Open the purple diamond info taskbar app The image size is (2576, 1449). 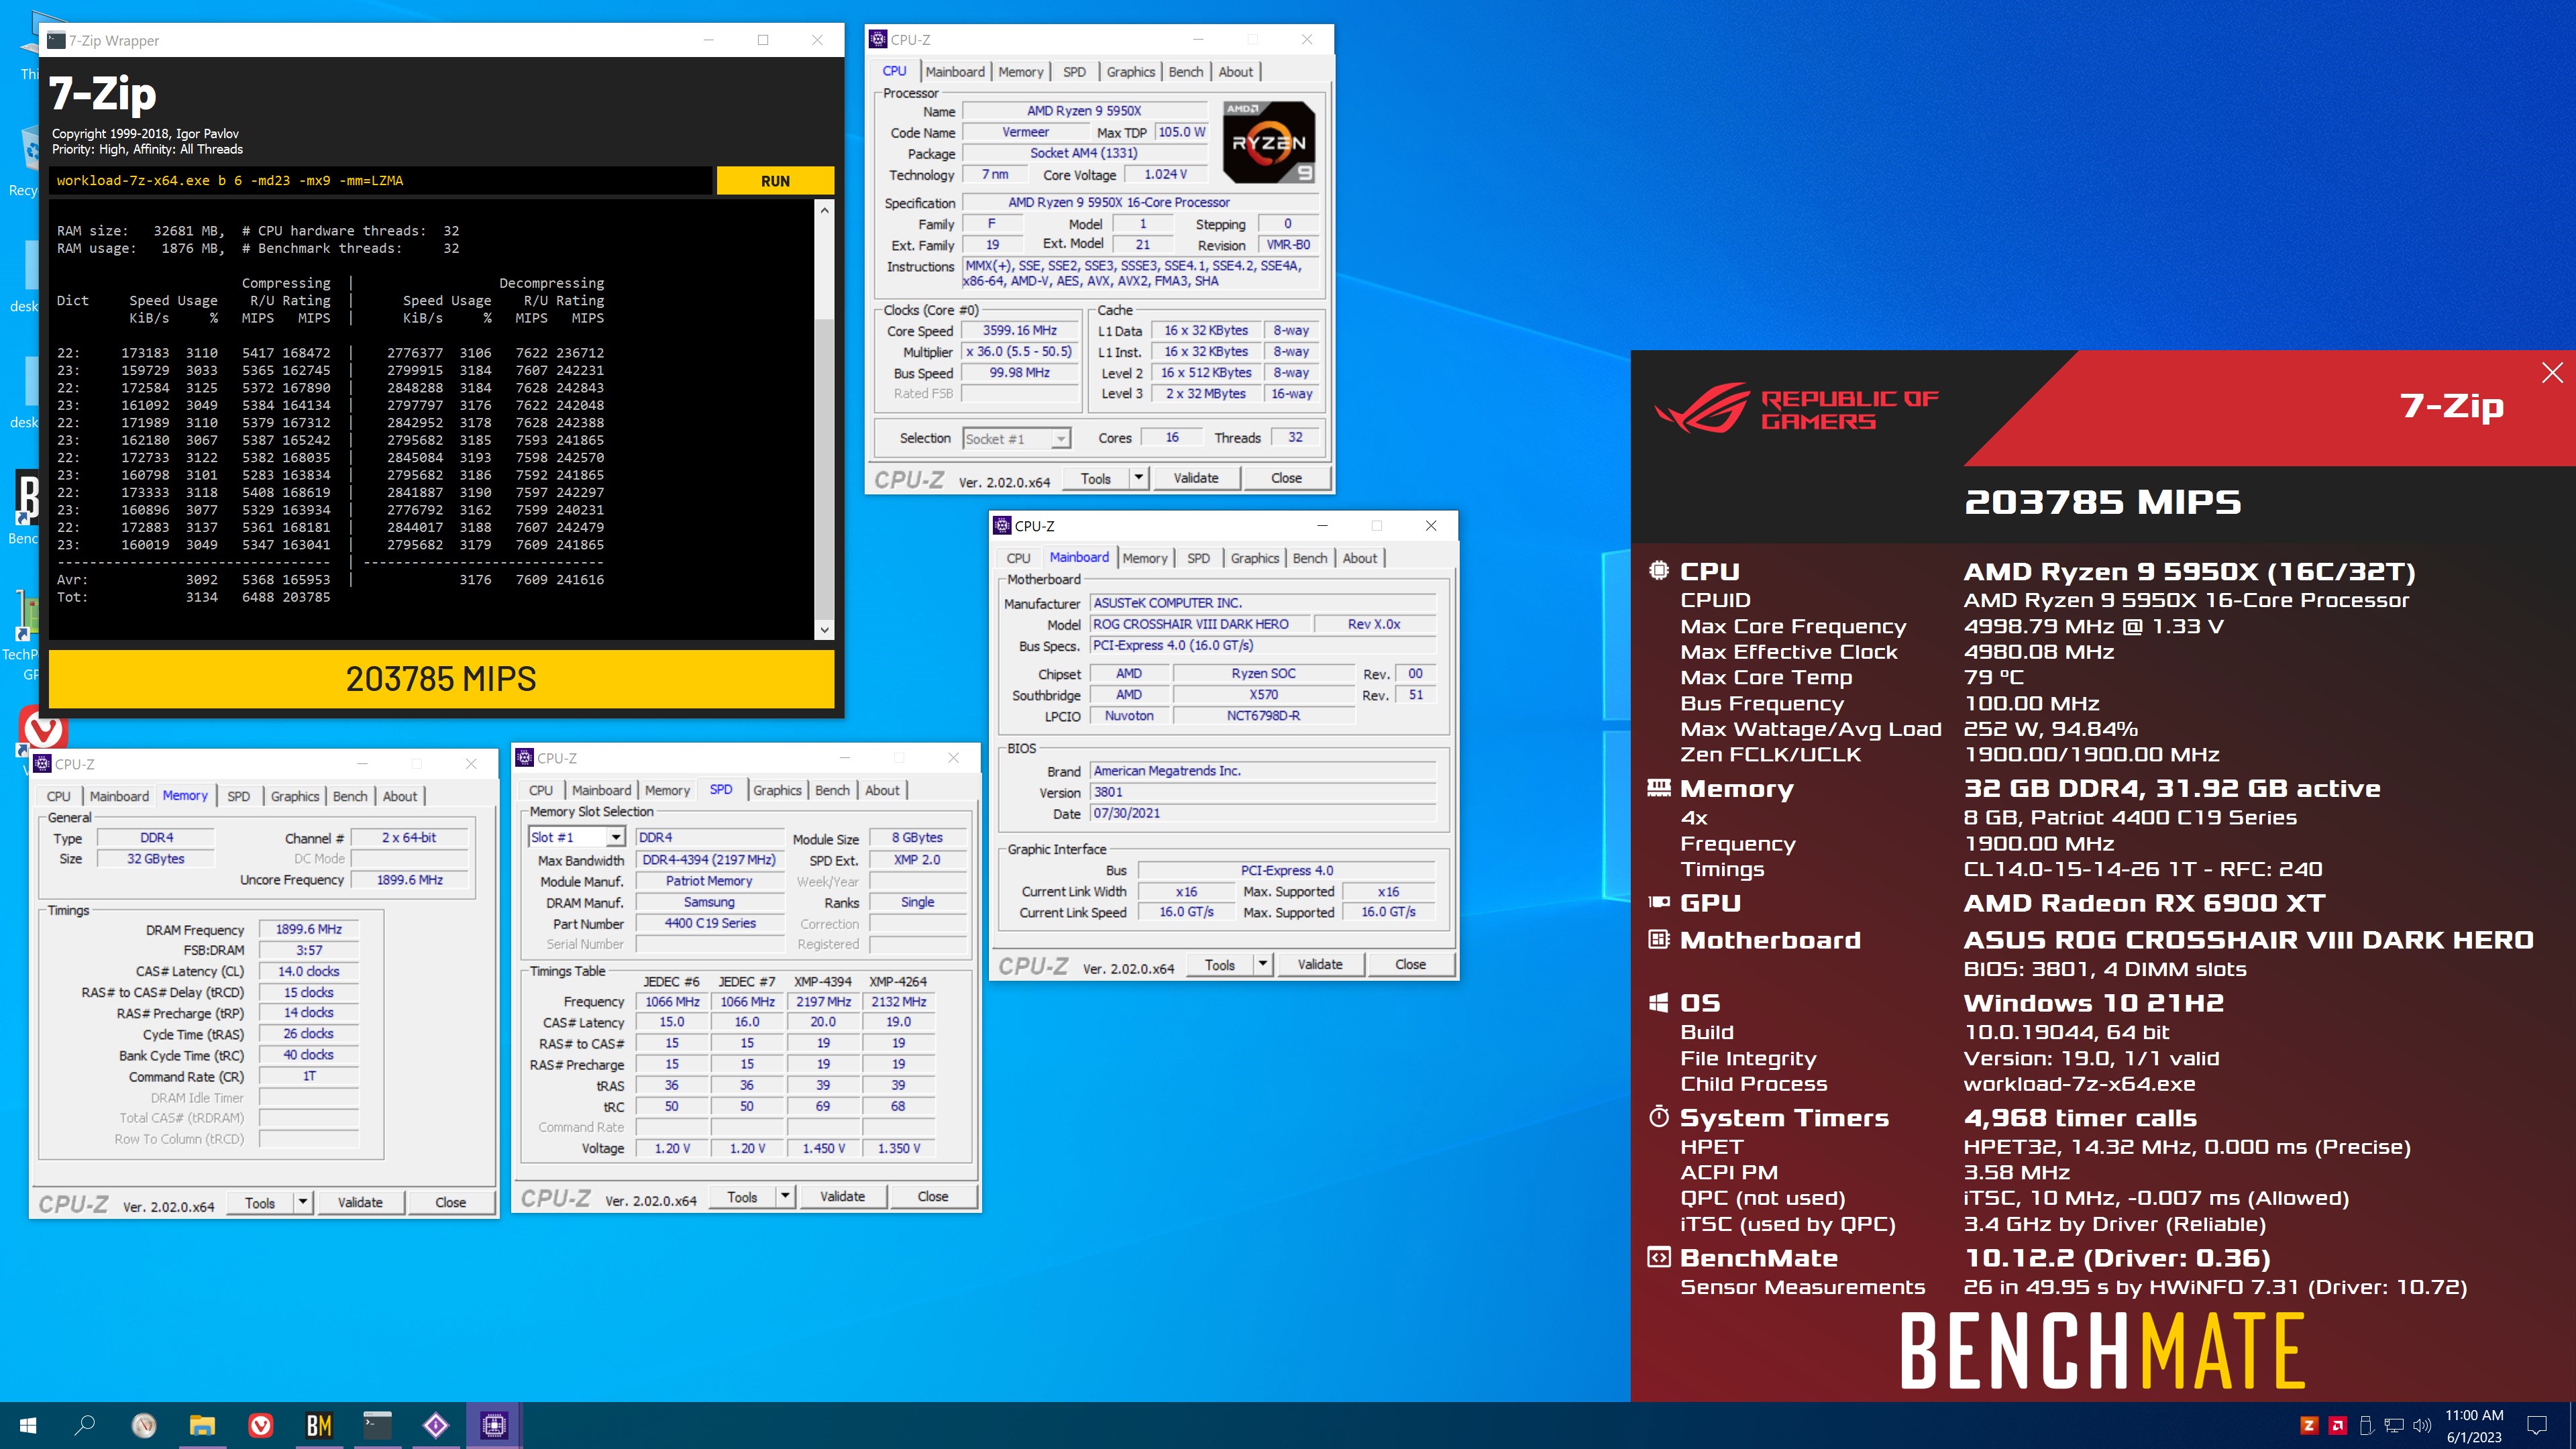pyautogui.click(x=435, y=1425)
